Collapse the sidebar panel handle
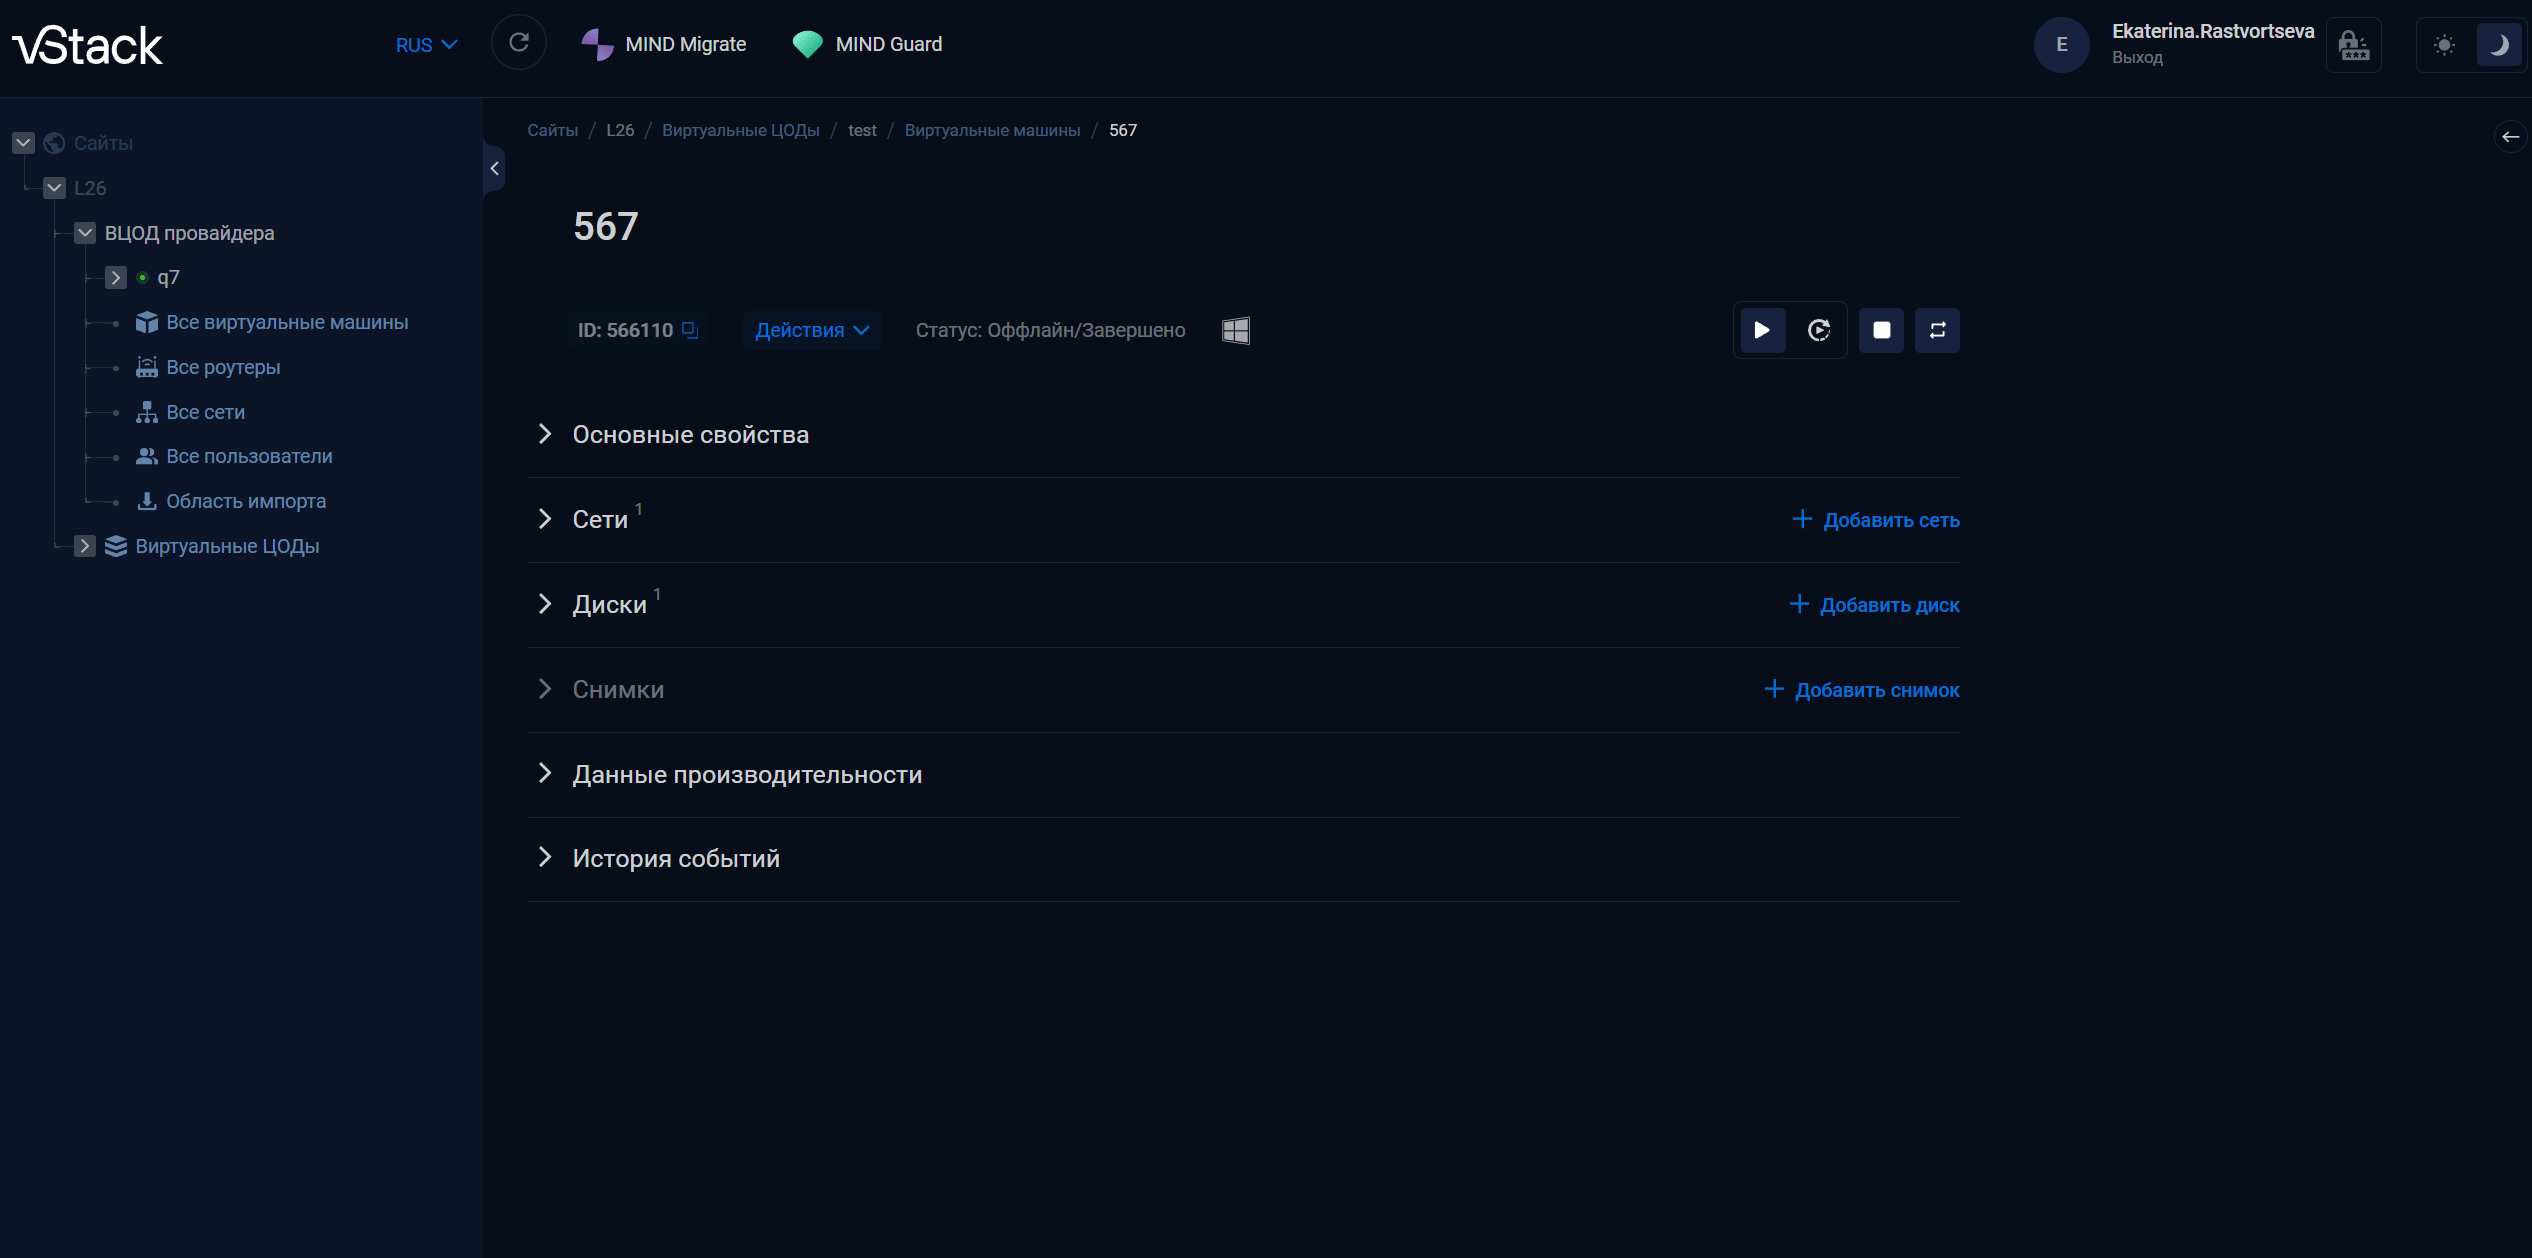The image size is (2532, 1258). (x=494, y=168)
